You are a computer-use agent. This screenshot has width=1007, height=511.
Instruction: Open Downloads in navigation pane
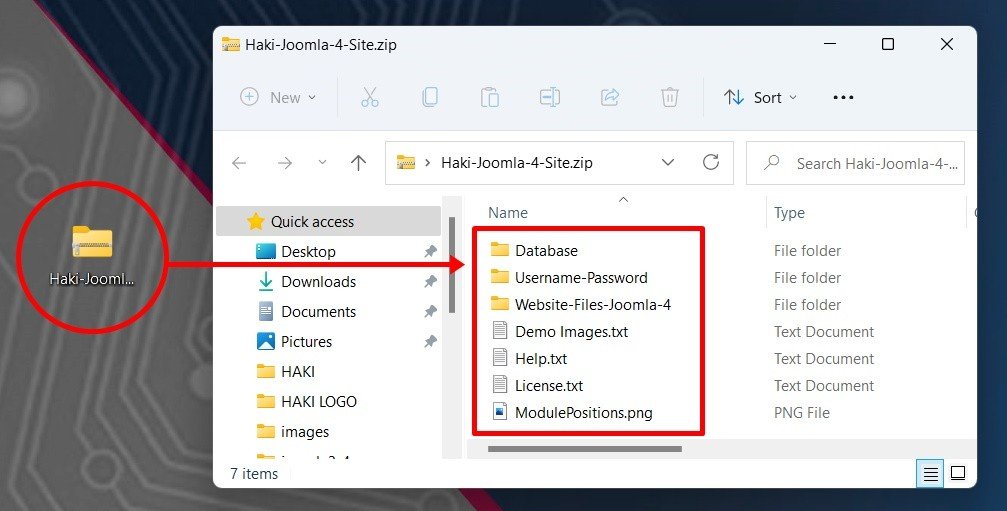pyautogui.click(x=319, y=281)
